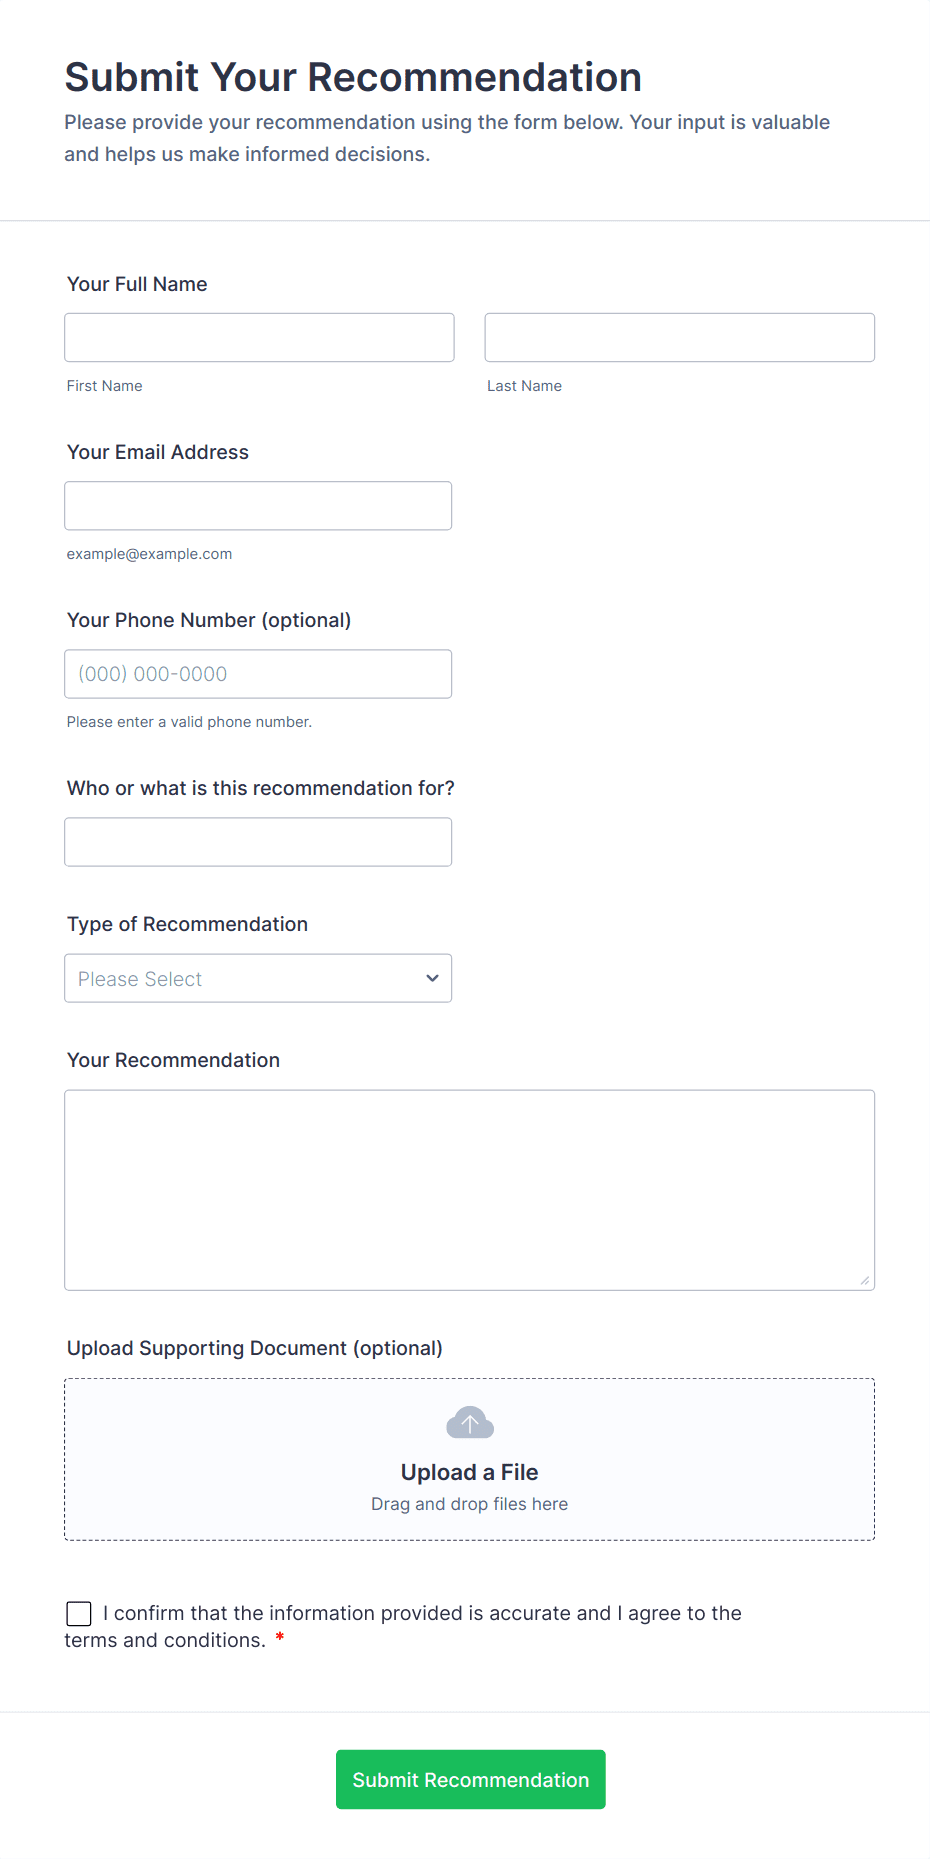
Task: Click the Upload a File heading
Action: [469, 1472]
